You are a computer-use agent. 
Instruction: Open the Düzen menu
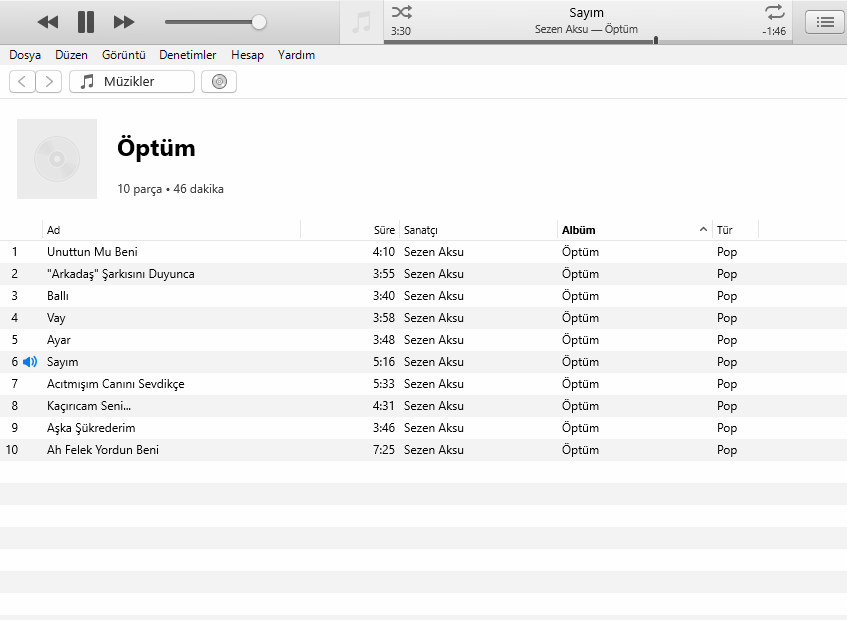tap(71, 55)
